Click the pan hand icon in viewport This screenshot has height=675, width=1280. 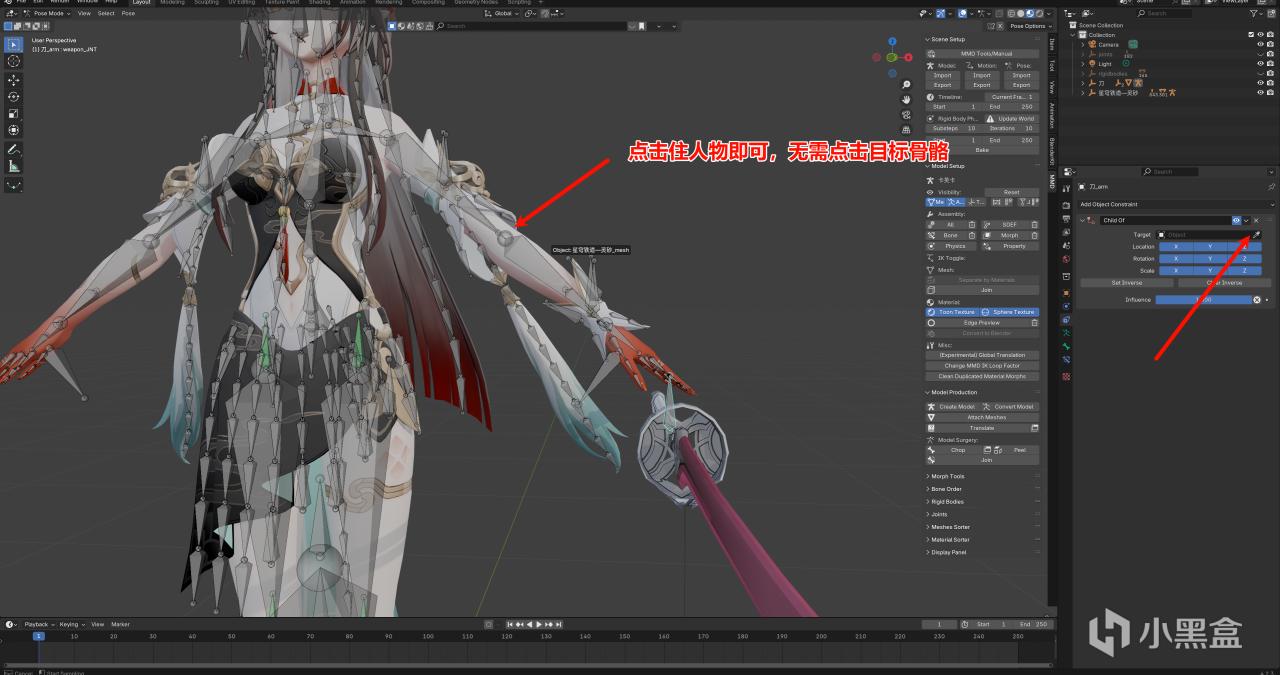(x=906, y=100)
